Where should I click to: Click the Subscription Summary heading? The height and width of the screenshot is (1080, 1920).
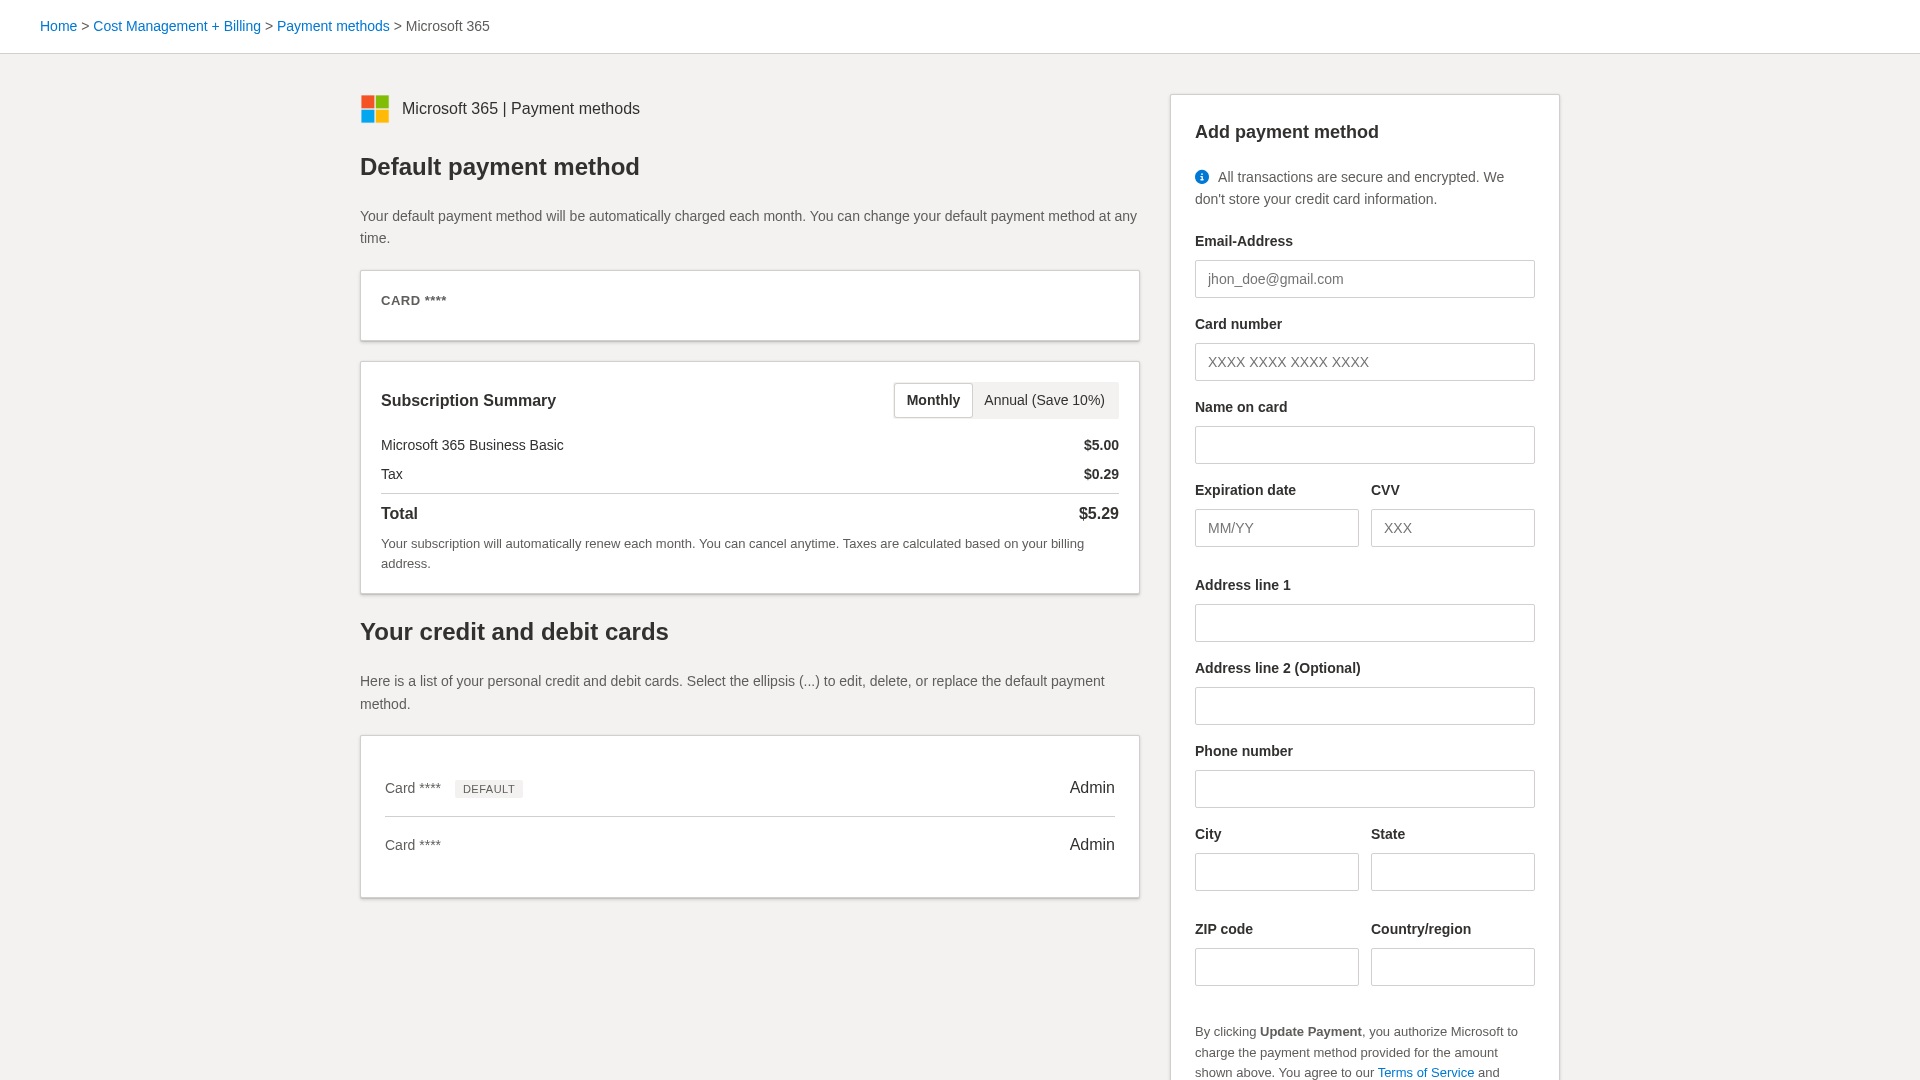(x=468, y=401)
